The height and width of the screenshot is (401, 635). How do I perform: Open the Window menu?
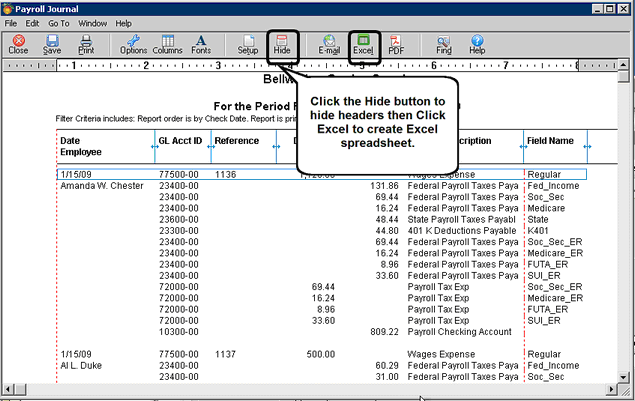pos(92,23)
